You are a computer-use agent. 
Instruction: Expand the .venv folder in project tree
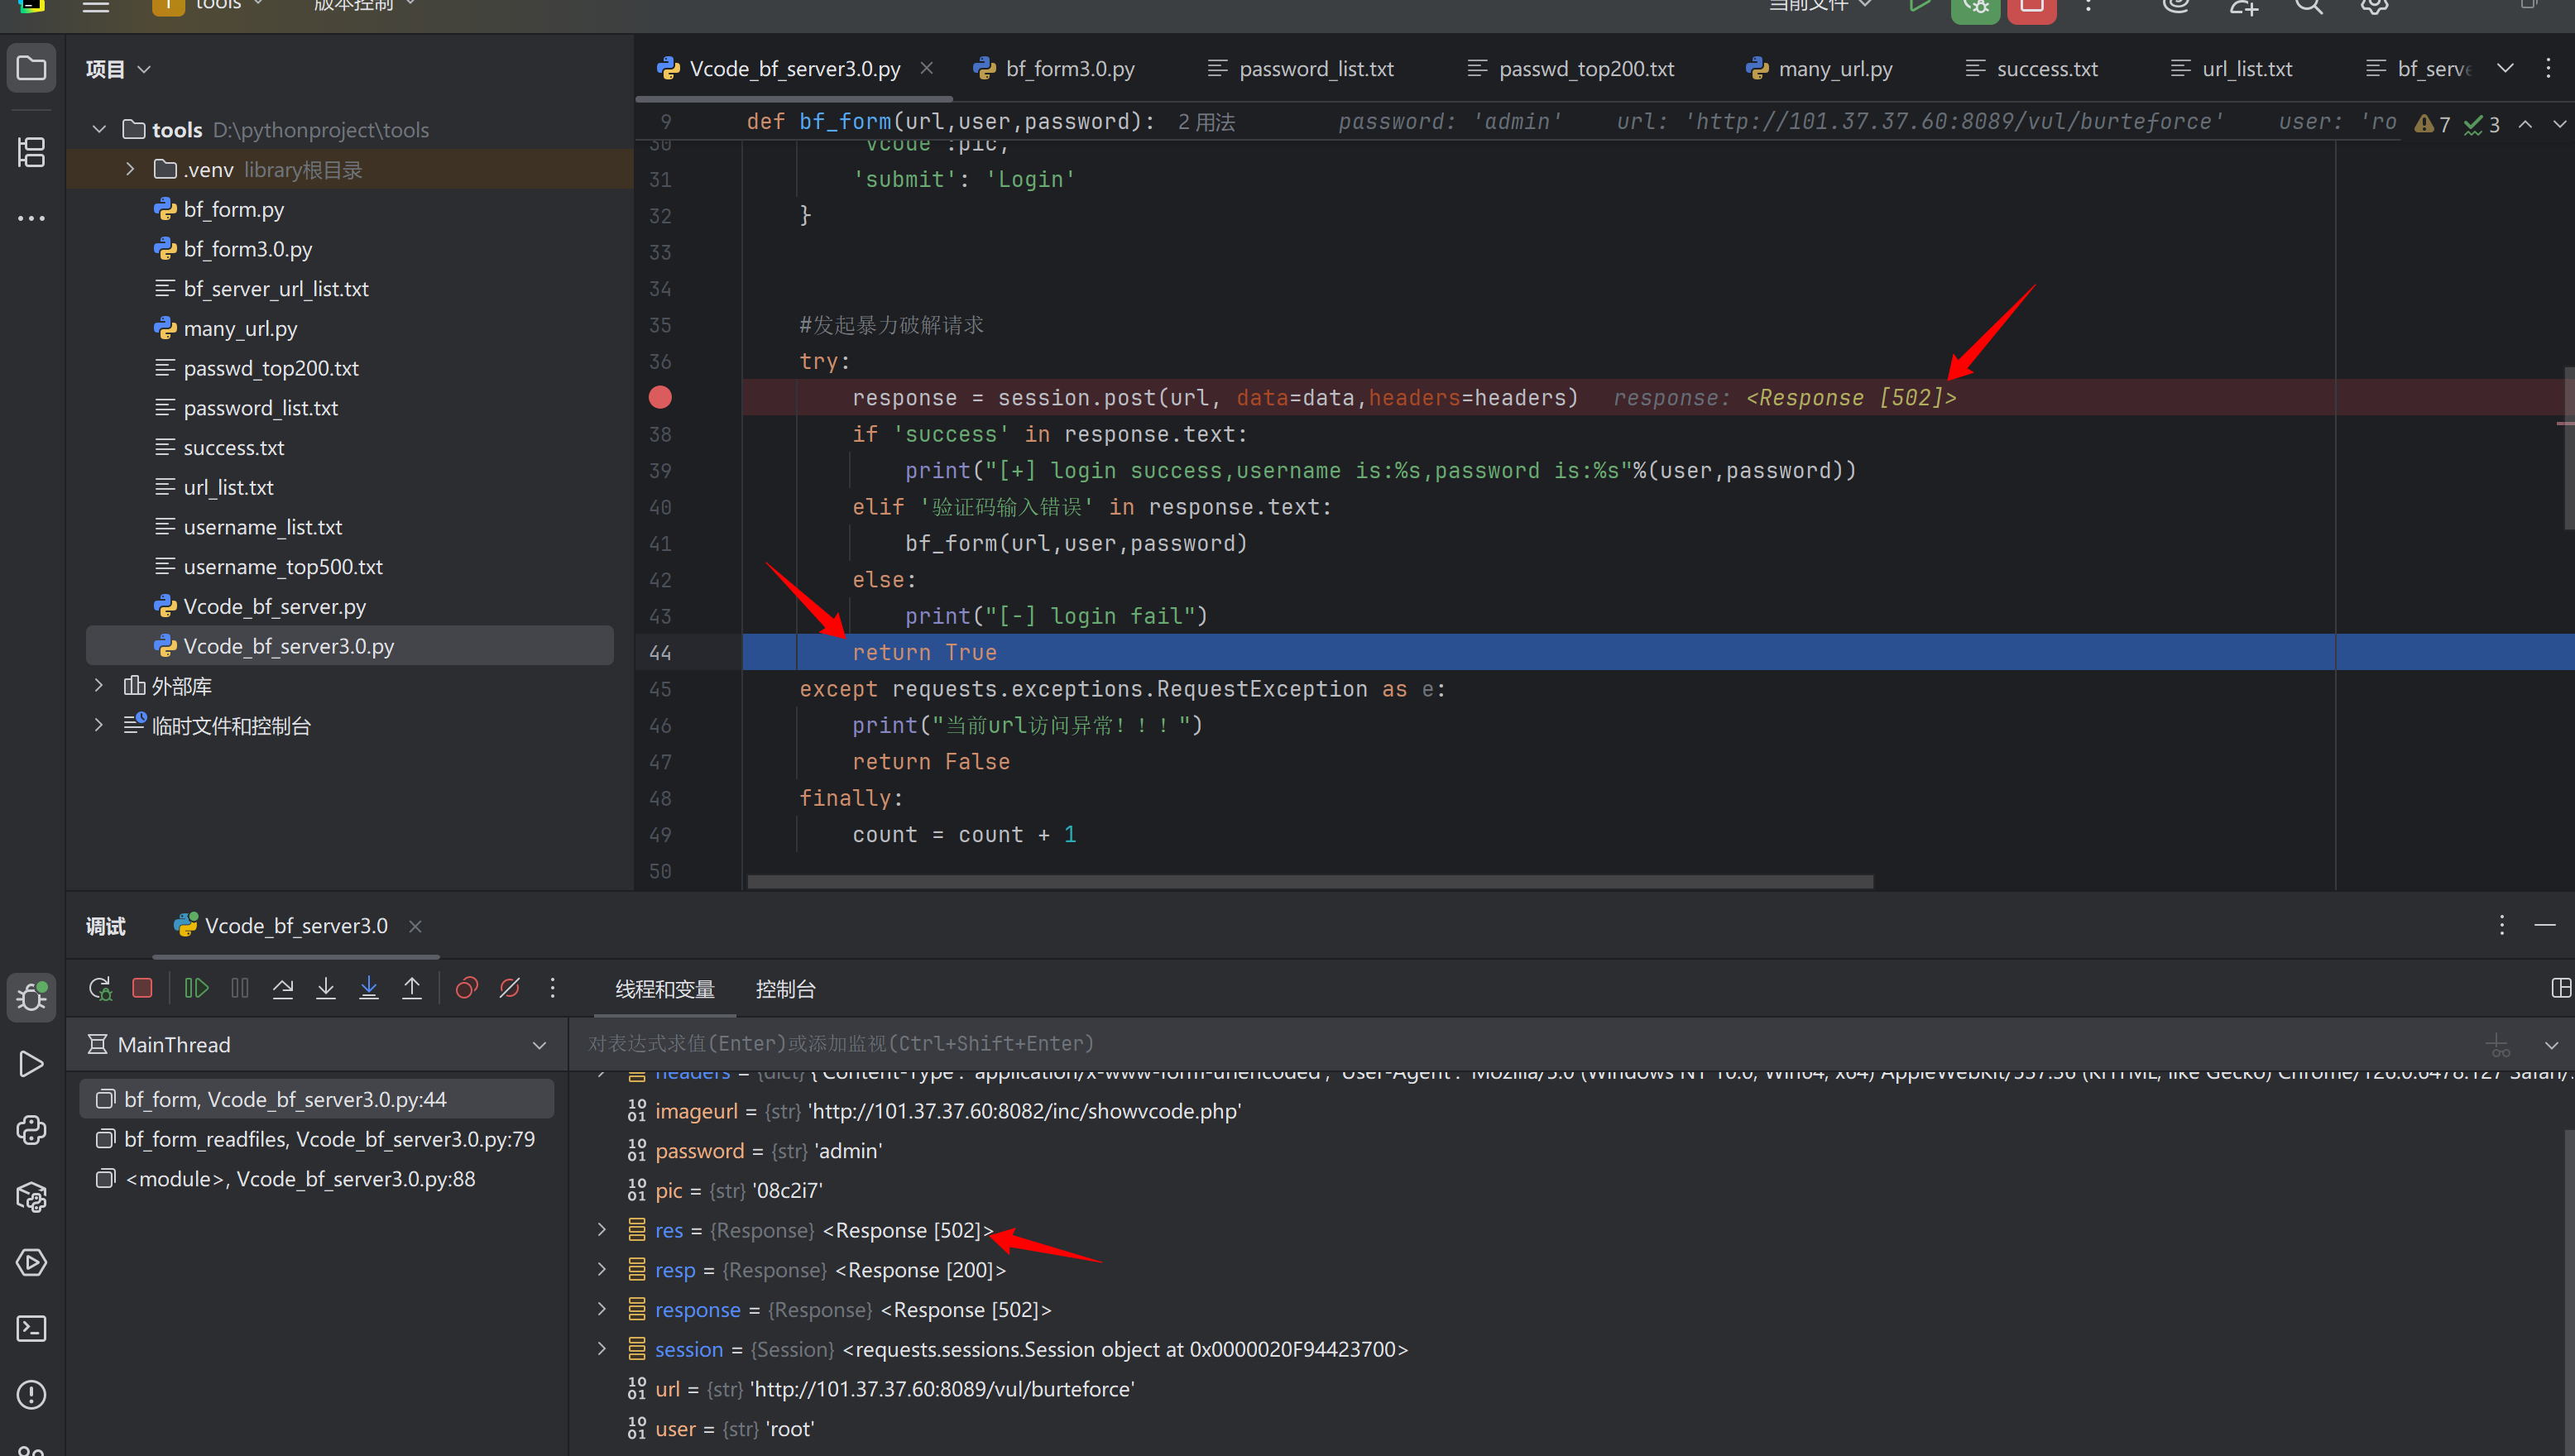click(x=130, y=170)
